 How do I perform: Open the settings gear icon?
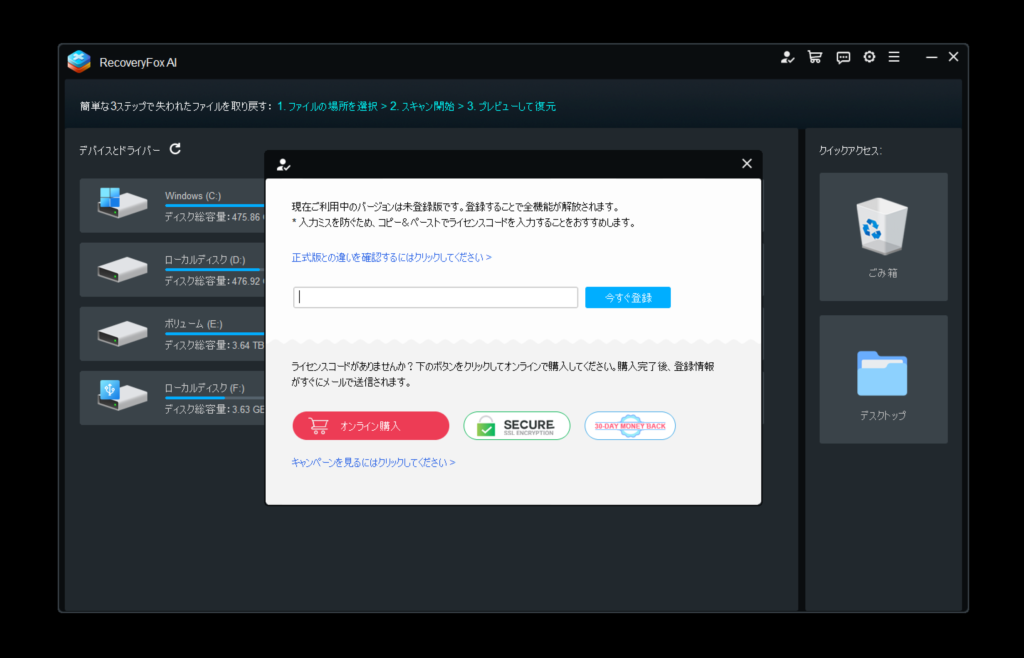[869, 57]
